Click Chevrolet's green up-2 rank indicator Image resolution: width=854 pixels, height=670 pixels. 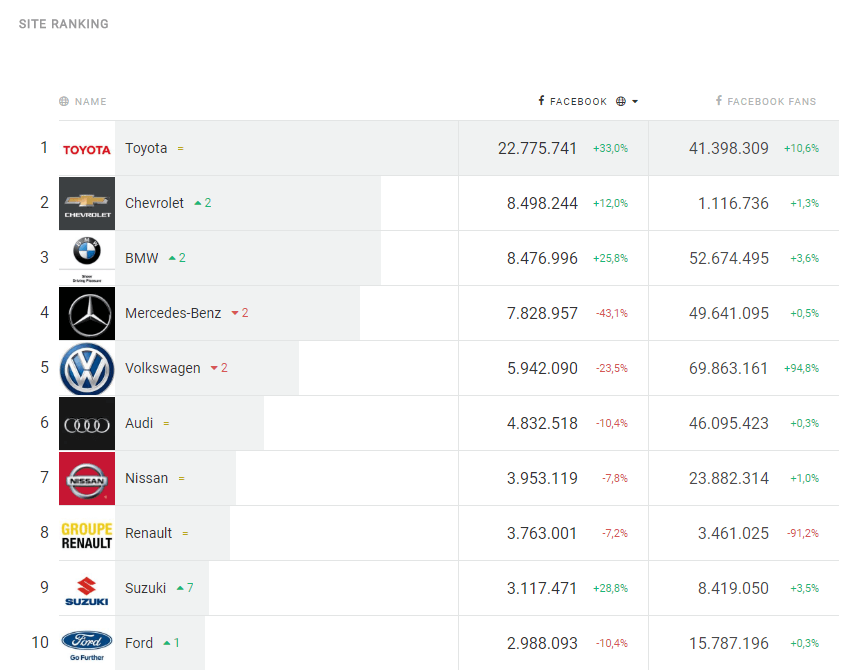click(203, 203)
